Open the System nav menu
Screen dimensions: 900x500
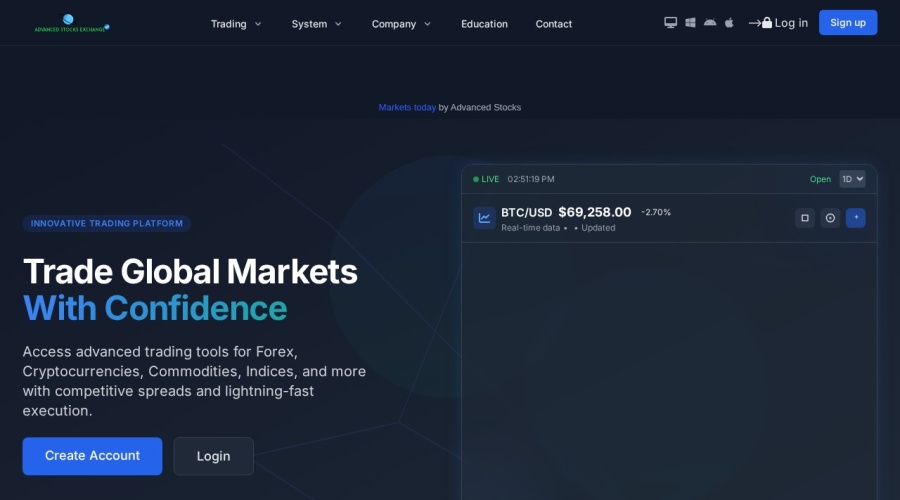[316, 24]
